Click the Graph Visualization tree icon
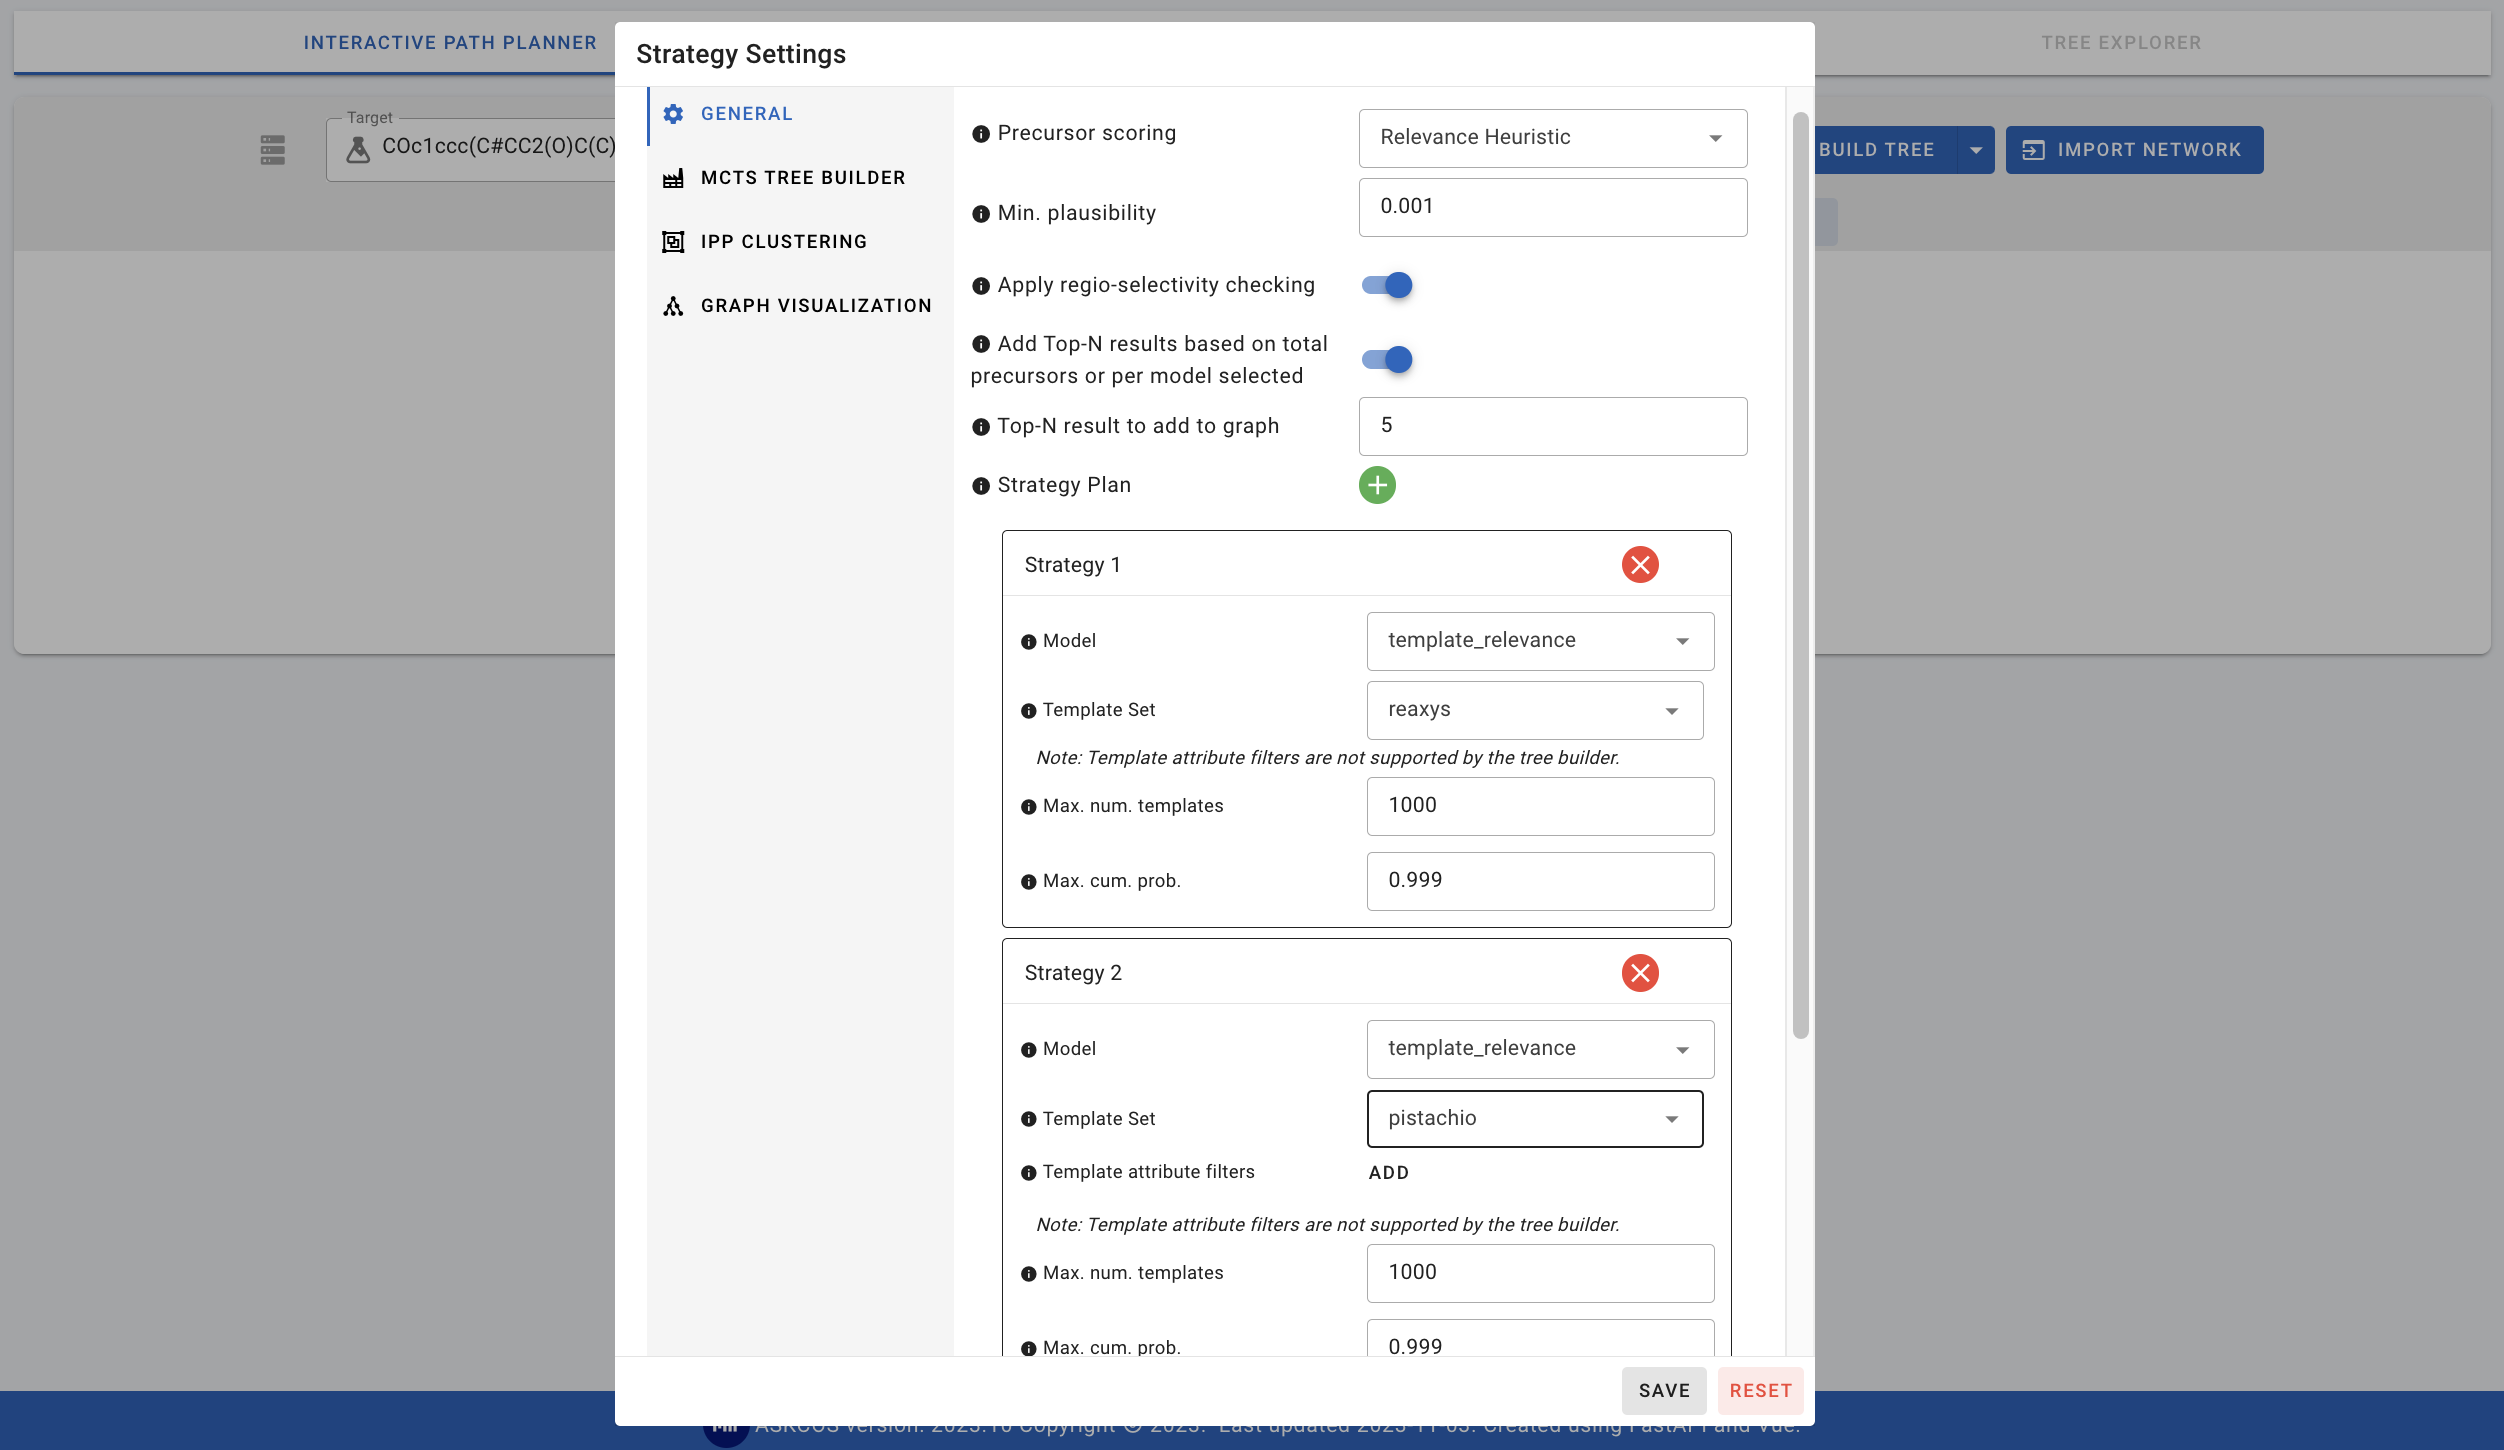Screen dimensions: 2504x1450 [673, 306]
